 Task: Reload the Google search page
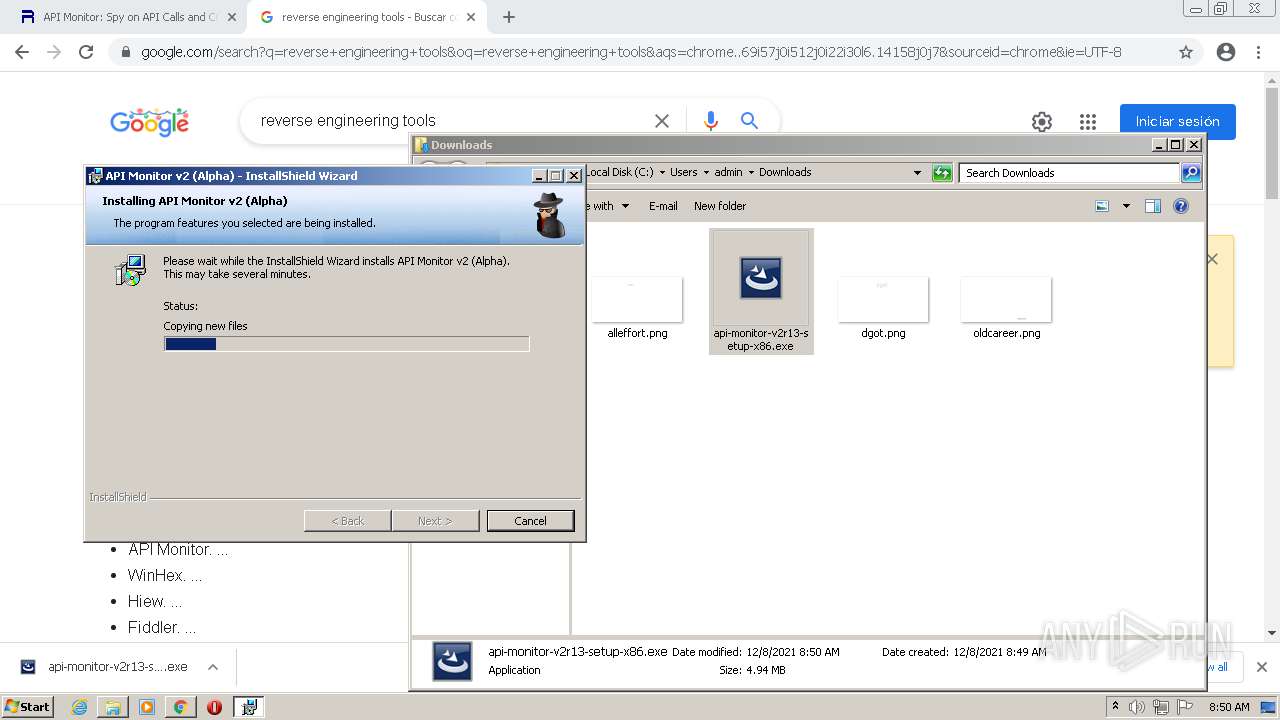[86, 52]
